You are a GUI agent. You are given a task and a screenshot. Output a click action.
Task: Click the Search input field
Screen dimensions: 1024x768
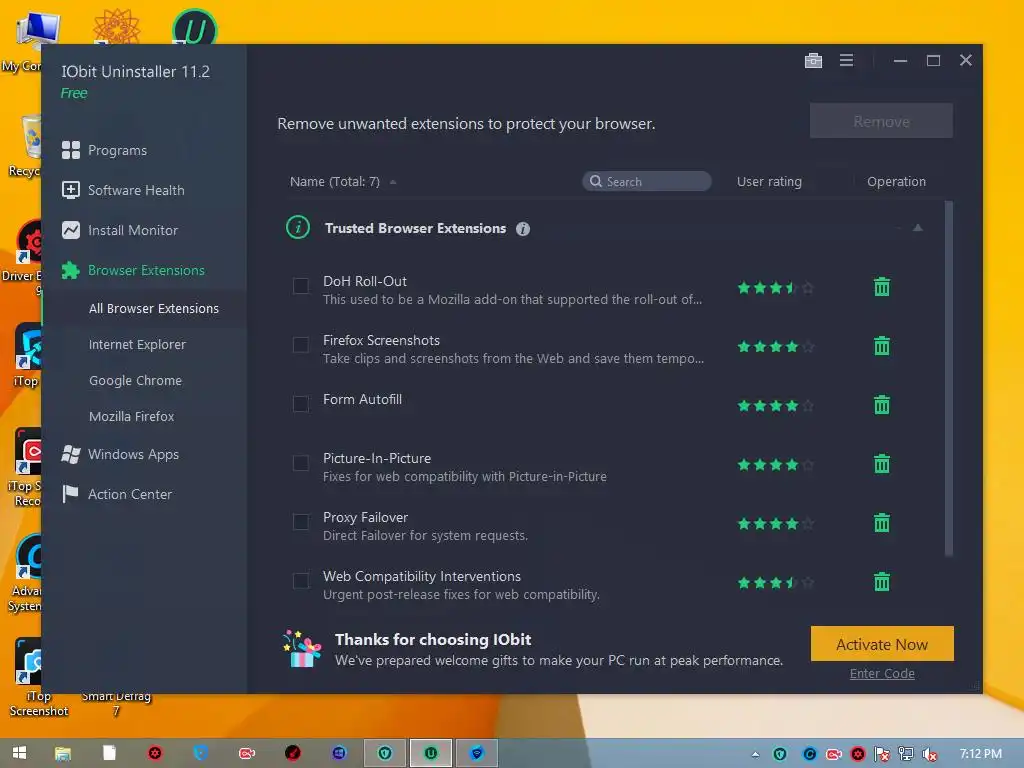pyautogui.click(x=647, y=181)
